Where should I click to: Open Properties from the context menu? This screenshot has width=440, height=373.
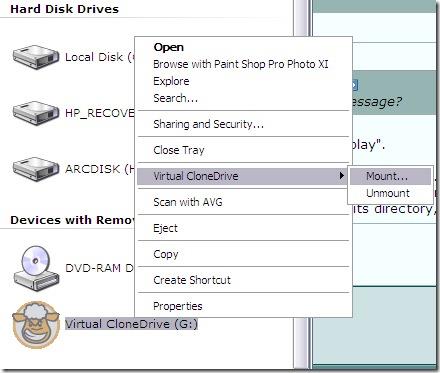[x=178, y=306]
